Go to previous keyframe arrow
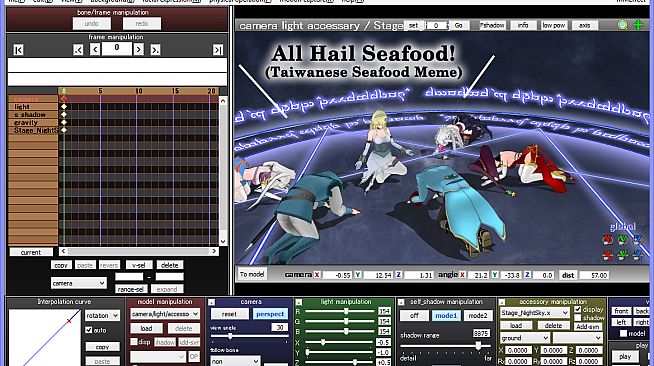 pyautogui.click(x=78, y=50)
